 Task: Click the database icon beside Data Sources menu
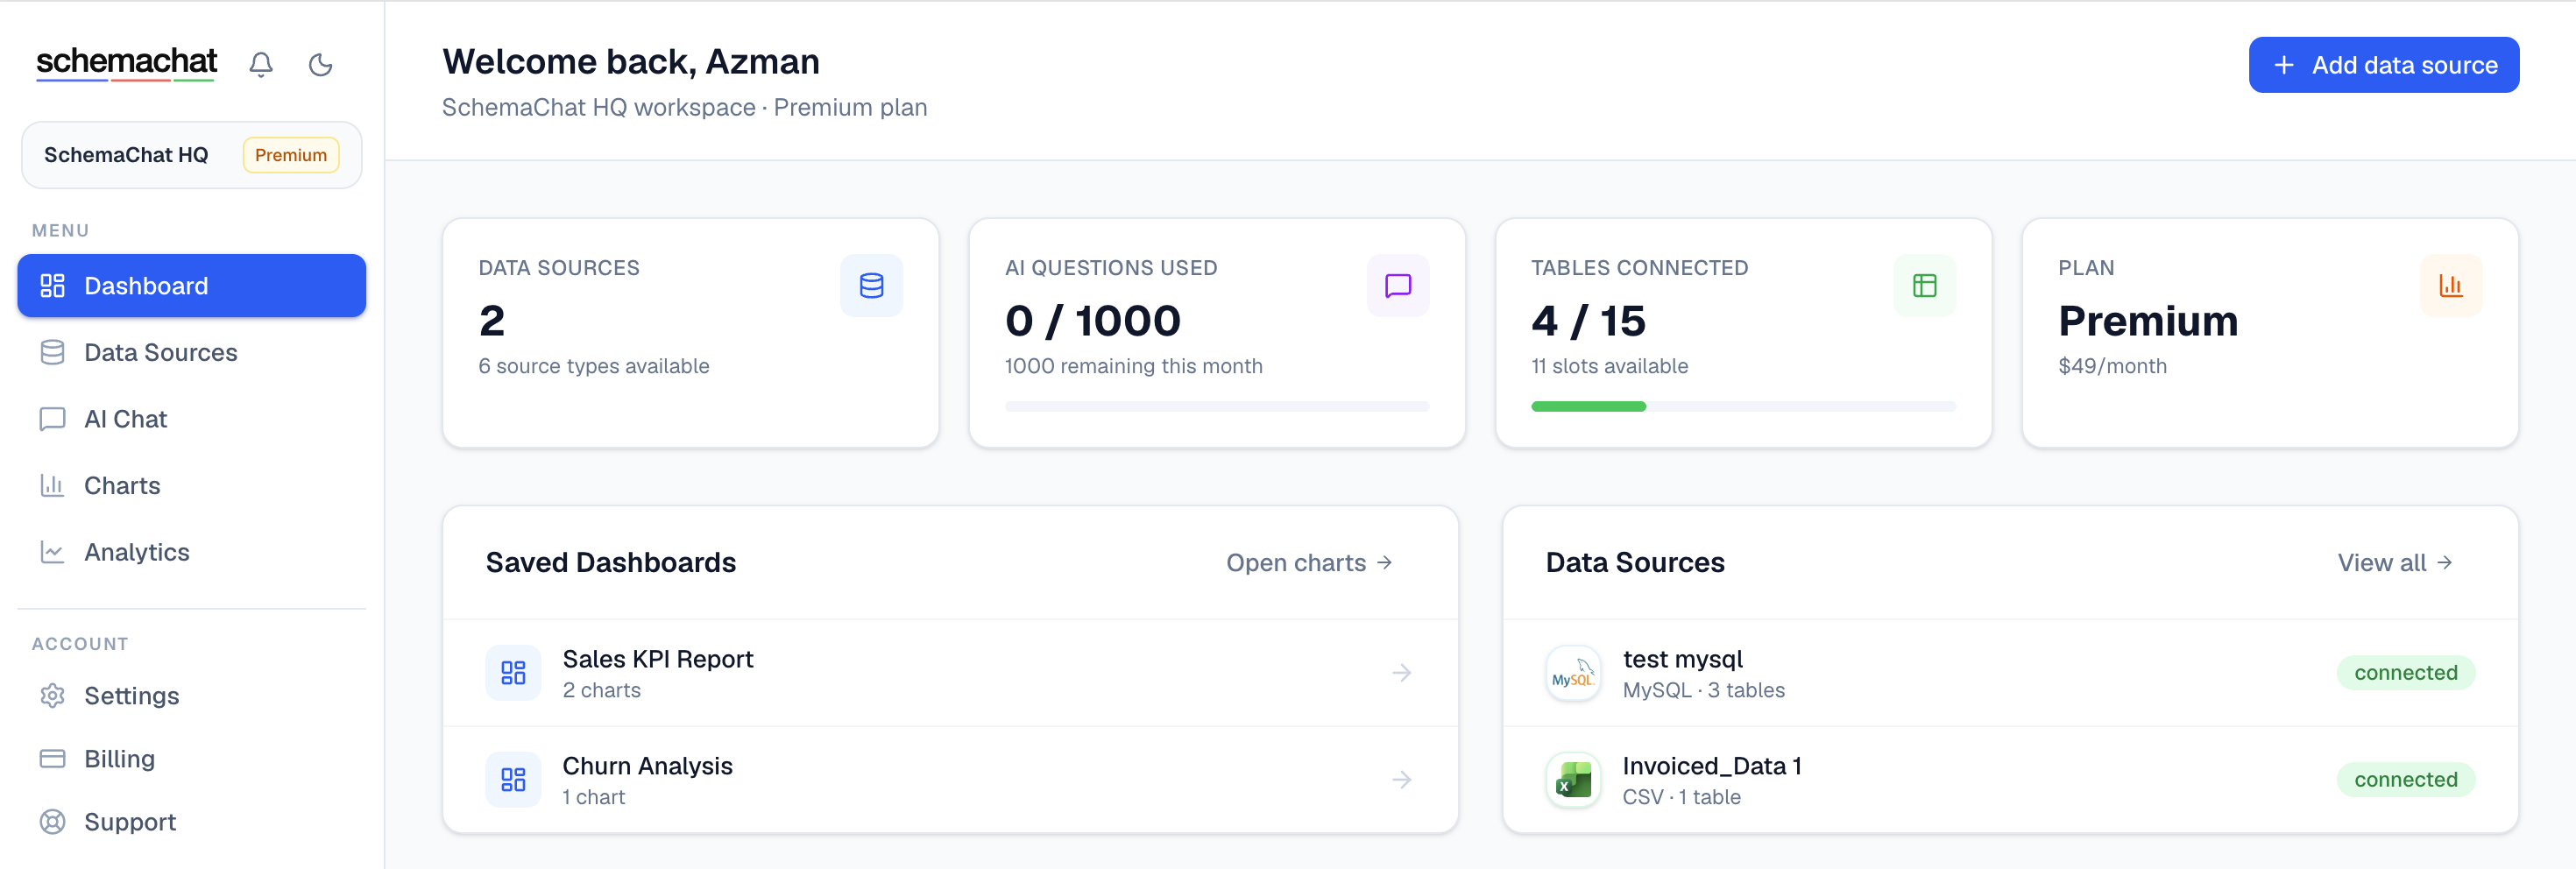52,352
